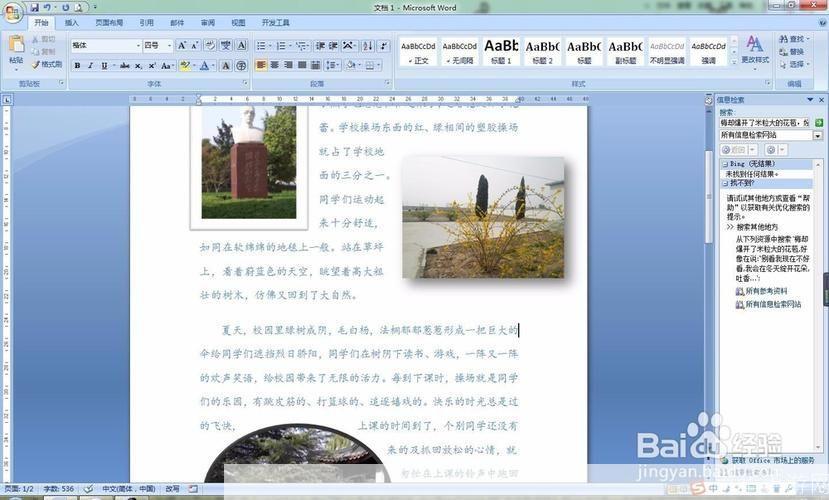The image size is (829, 500).
Task: Open the 所有信息检索网站 dropdown
Action: 818,136
